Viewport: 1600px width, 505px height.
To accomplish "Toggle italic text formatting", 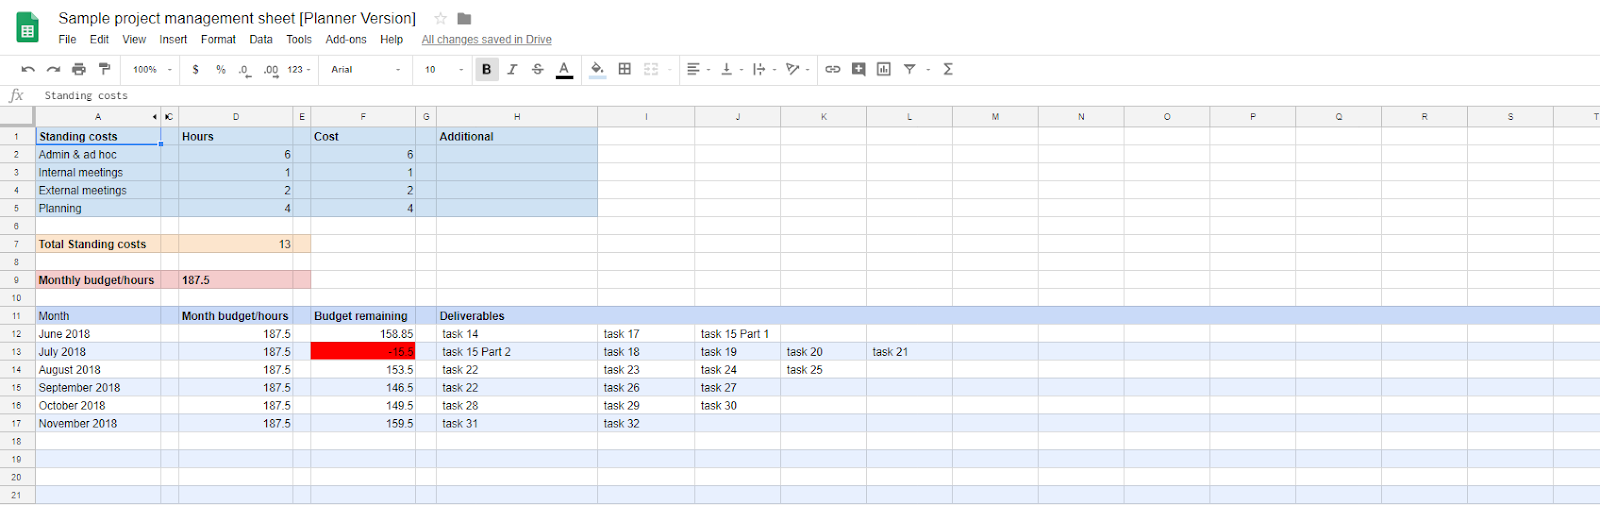I will pos(512,69).
